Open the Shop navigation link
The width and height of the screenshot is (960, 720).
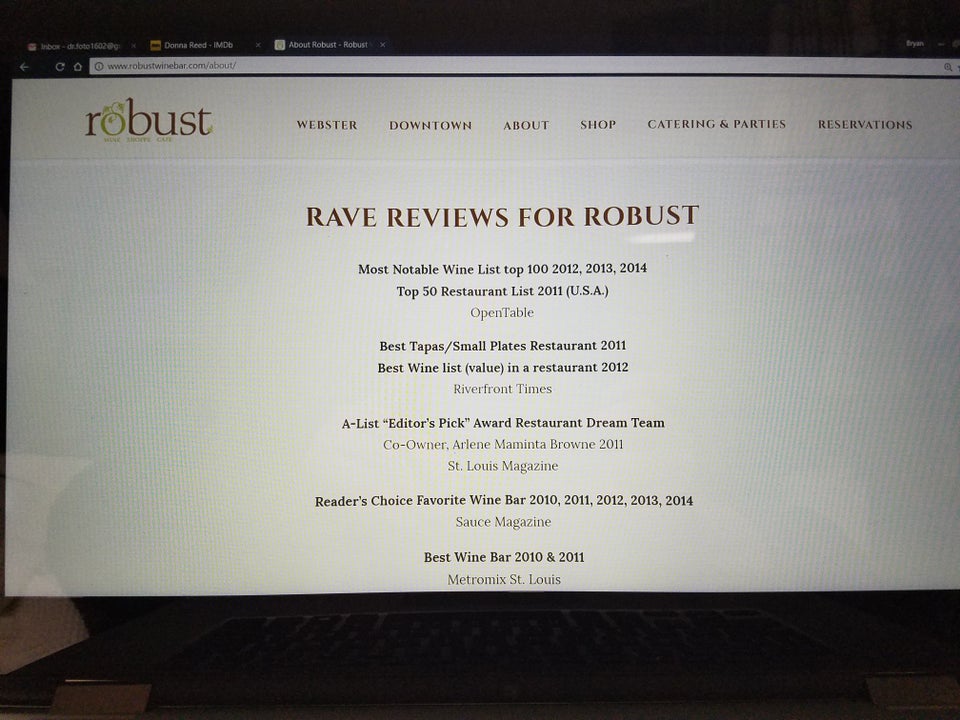tap(598, 125)
